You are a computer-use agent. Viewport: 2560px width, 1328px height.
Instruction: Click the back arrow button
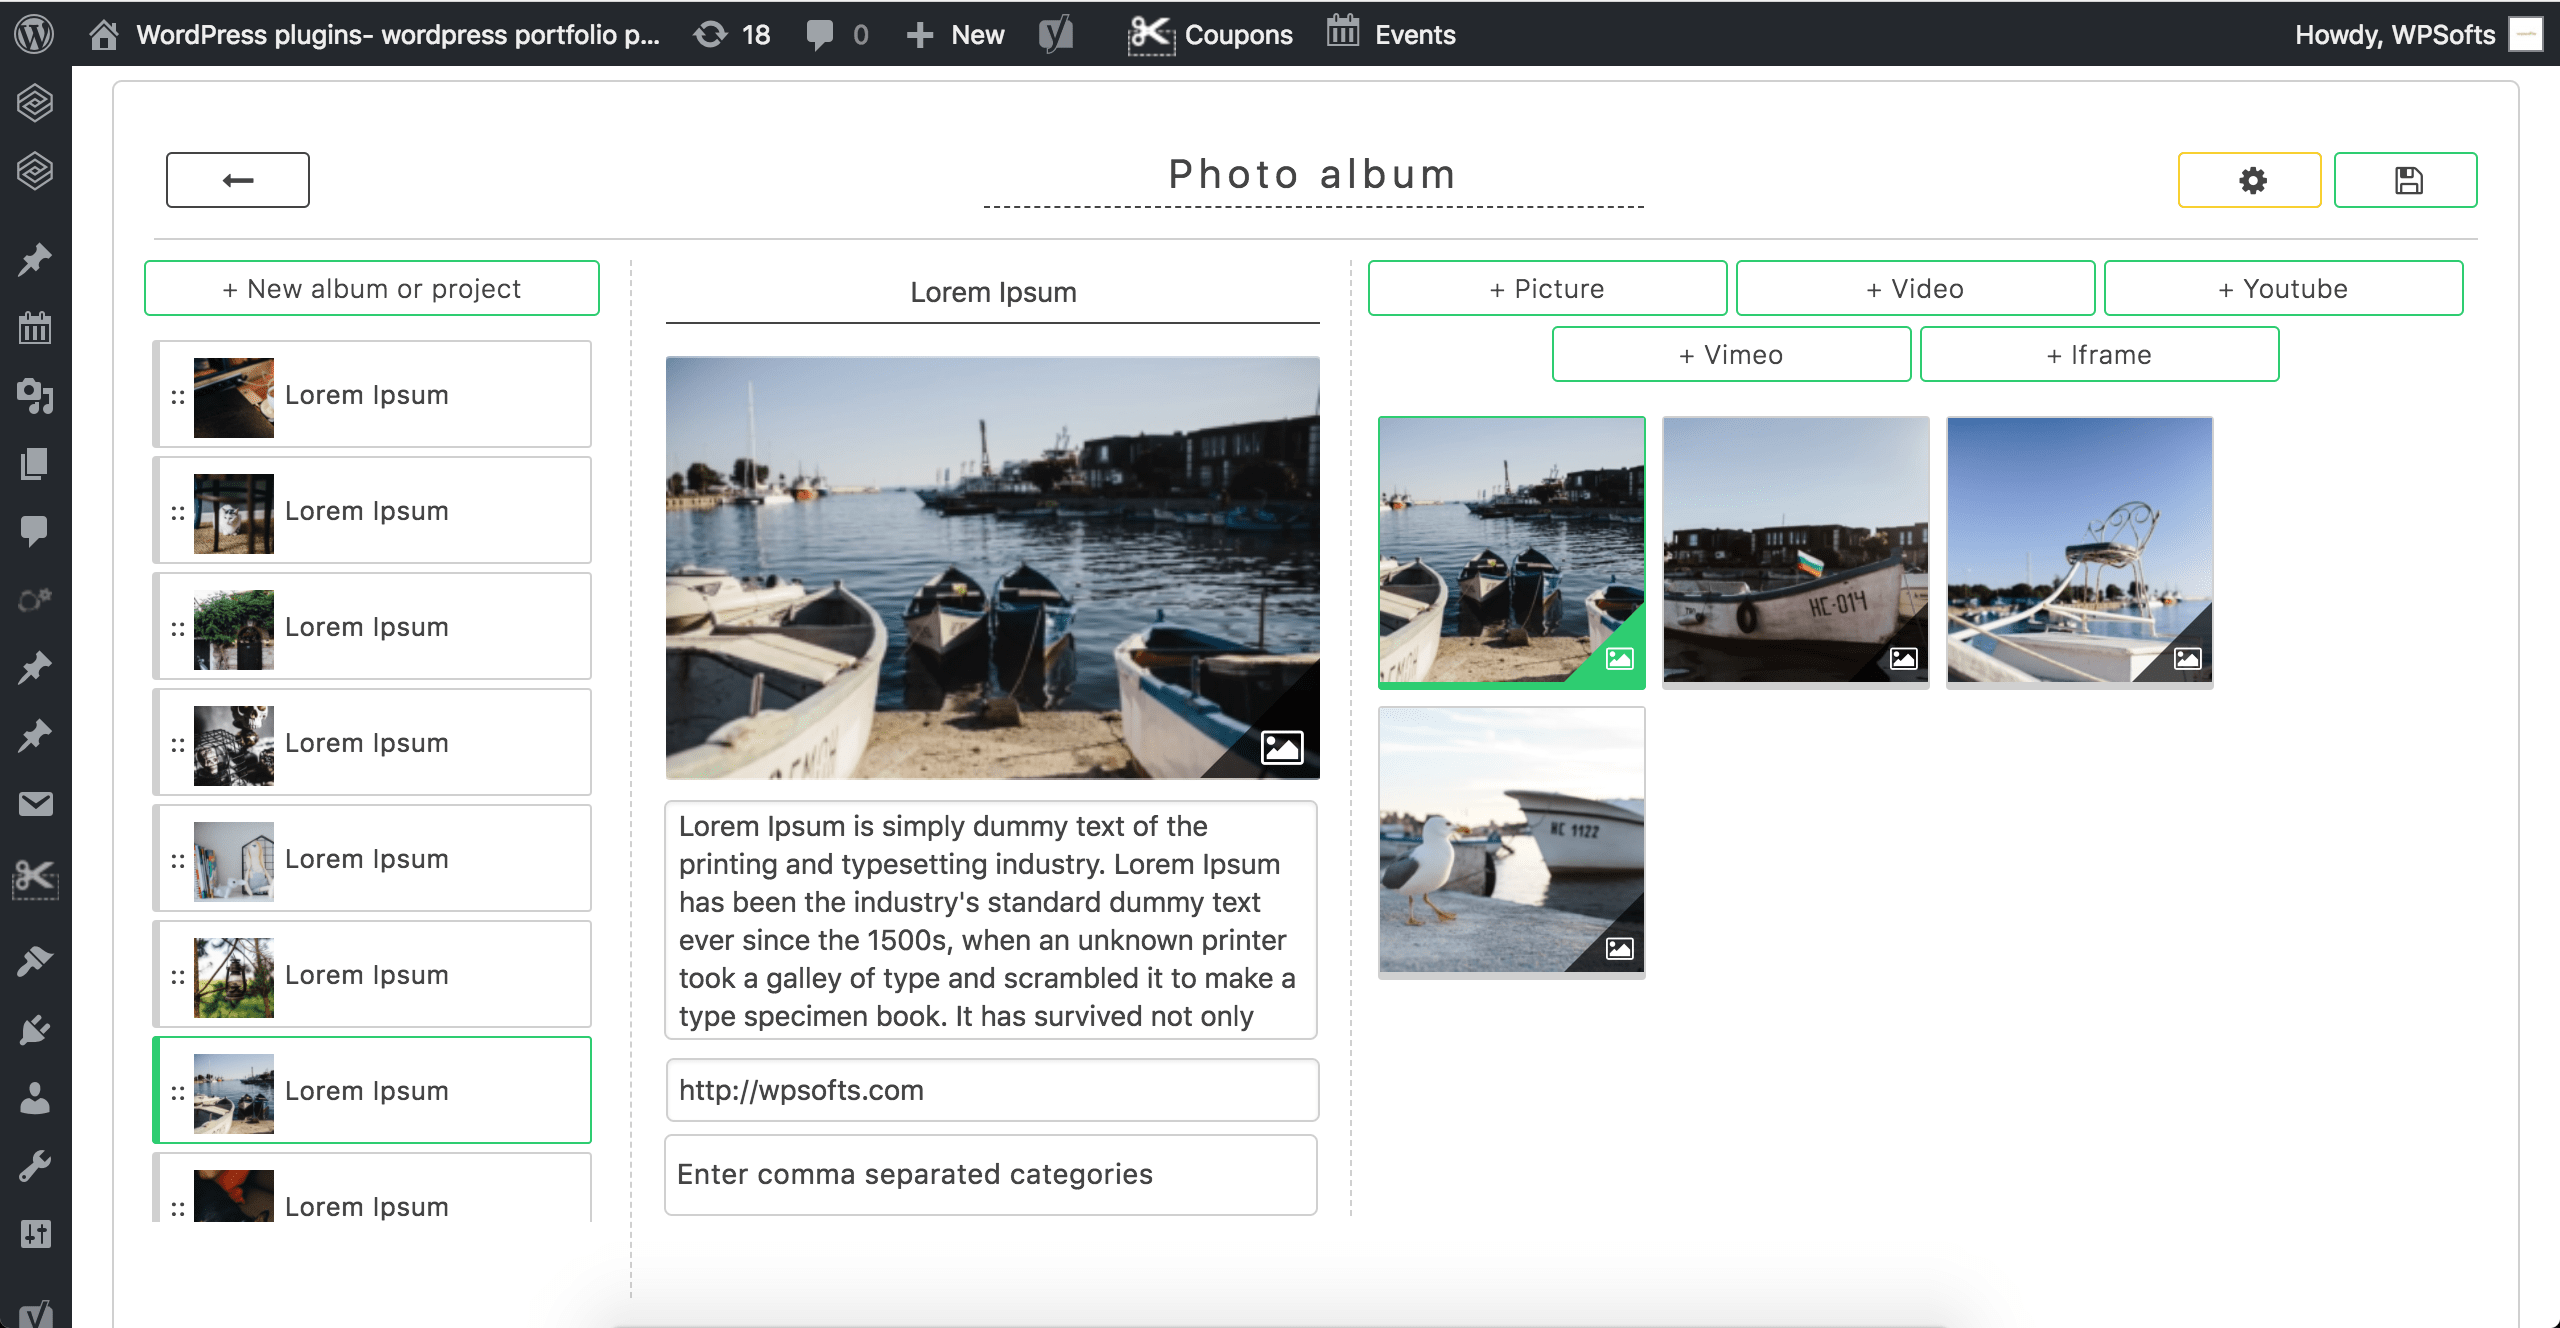coord(237,180)
